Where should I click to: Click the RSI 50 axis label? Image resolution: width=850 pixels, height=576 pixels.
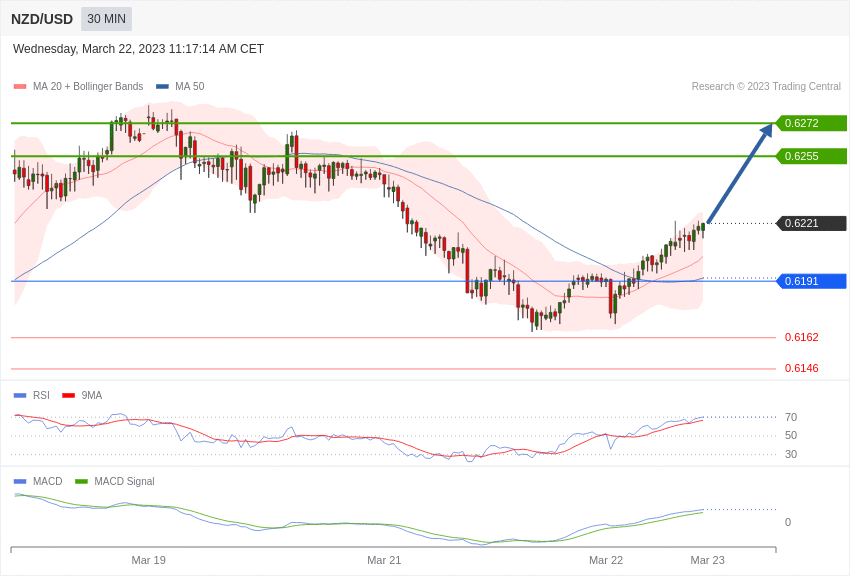tap(791, 435)
